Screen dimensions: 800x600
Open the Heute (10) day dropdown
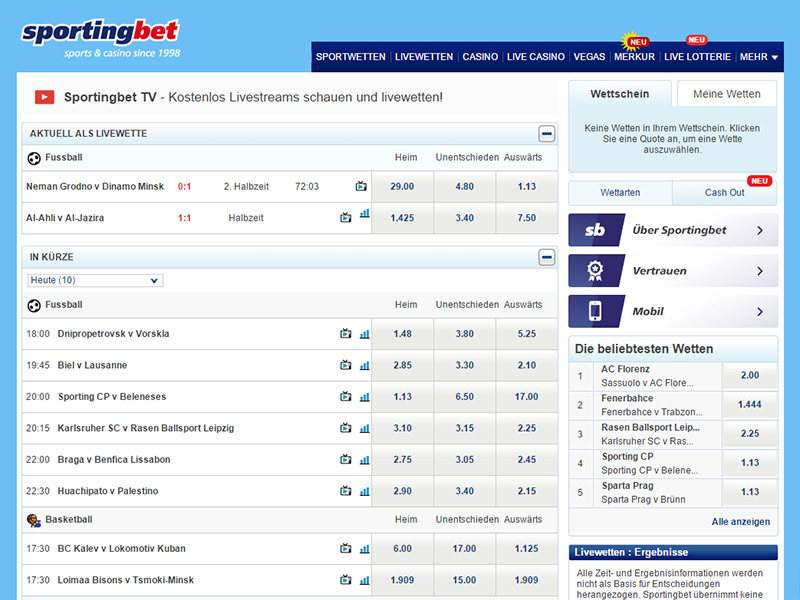coord(95,280)
